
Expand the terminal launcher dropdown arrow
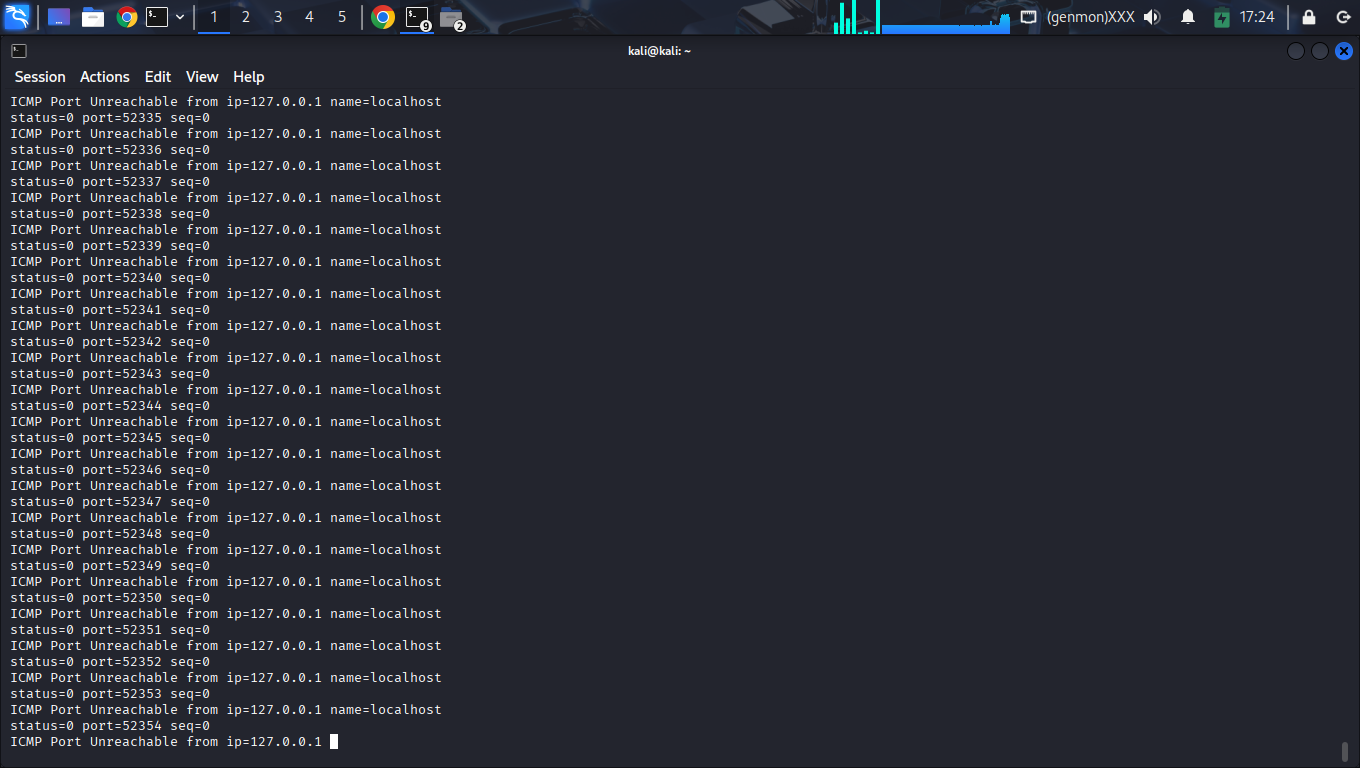180,17
